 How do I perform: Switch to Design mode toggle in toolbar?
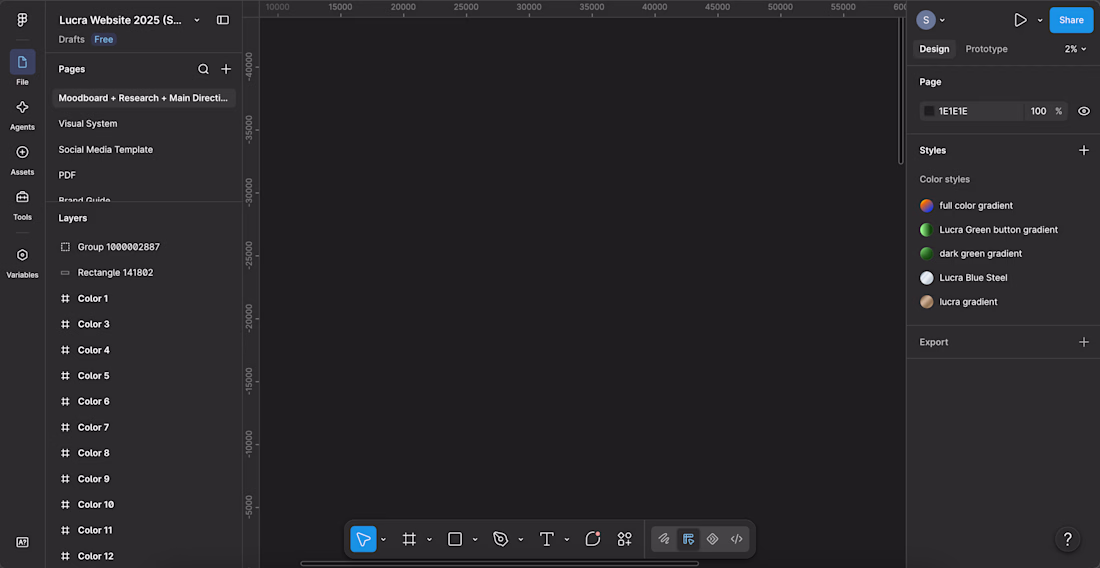(688, 539)
